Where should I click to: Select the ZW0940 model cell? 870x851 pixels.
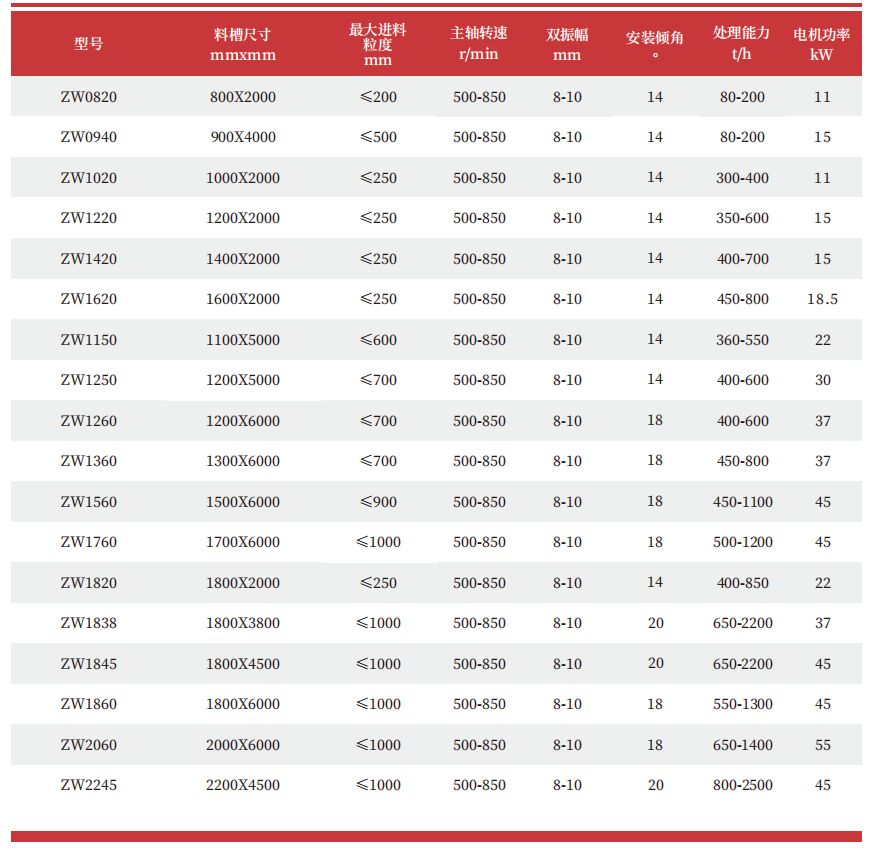point(88,137)
